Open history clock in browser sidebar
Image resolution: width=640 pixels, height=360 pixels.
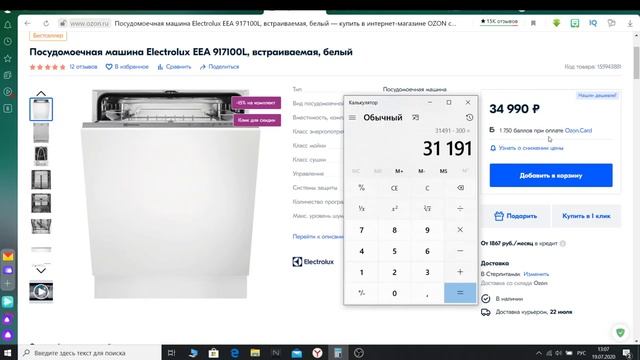(8, 42)
